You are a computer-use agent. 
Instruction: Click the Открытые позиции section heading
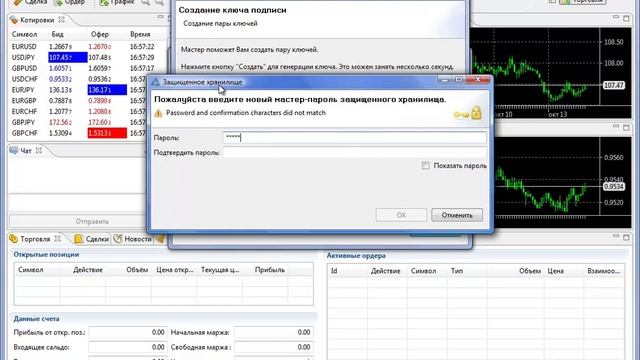(x=46, y=255)
